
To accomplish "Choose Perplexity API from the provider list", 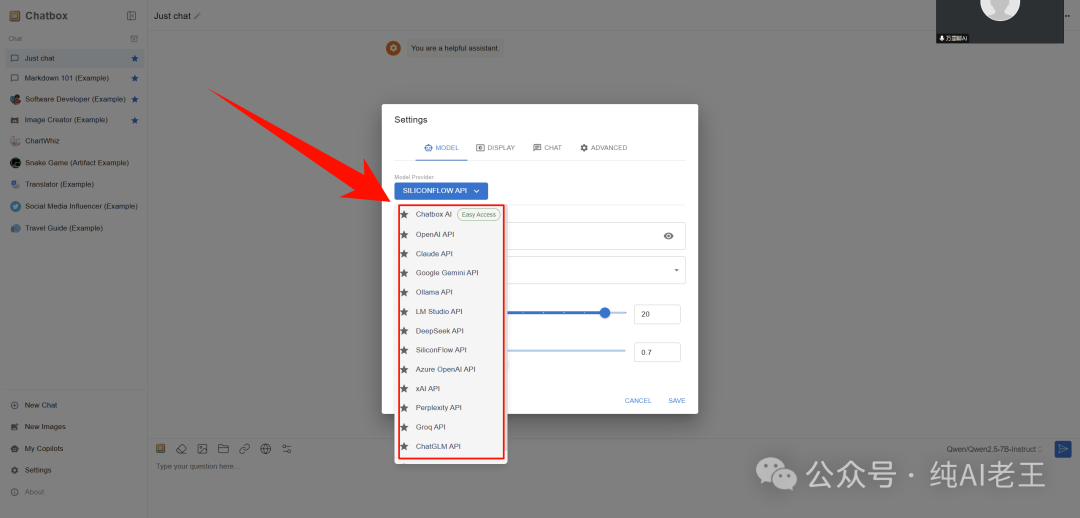I will pyautogui.click(x=451, y=408).
